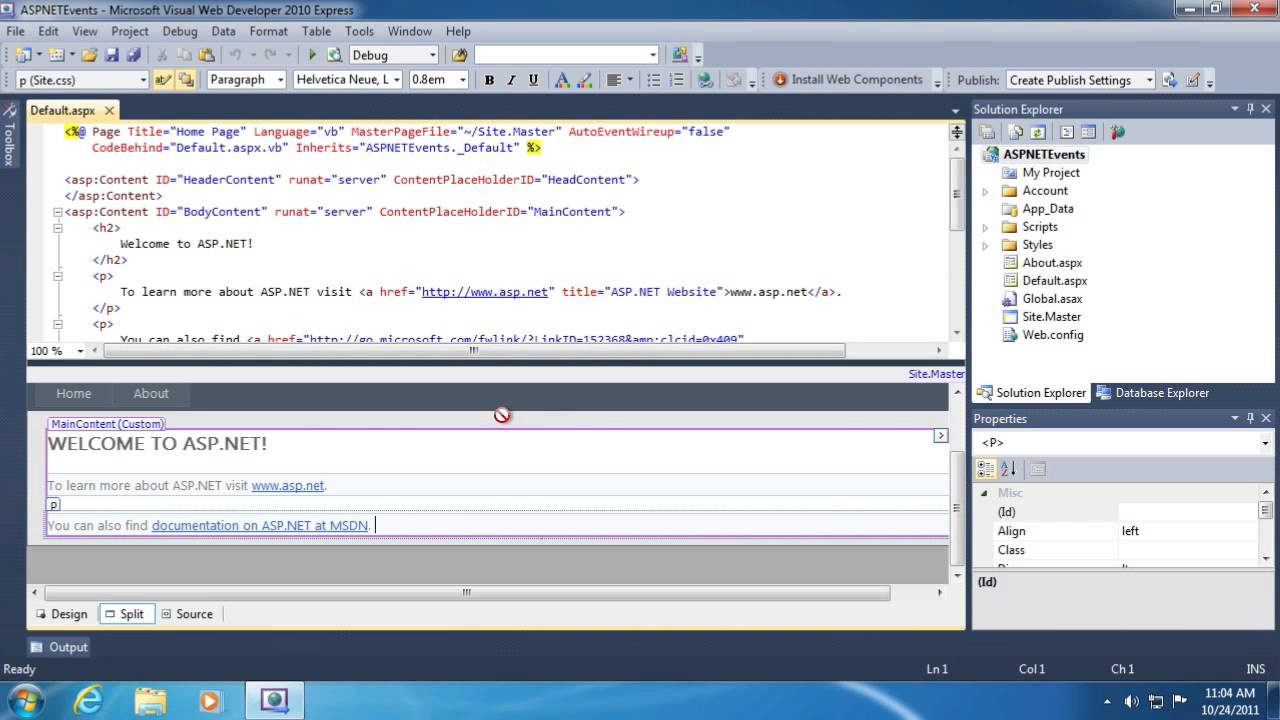Expand the Scripts folder node
The image size is (1280, 720).
coord(986,227)
